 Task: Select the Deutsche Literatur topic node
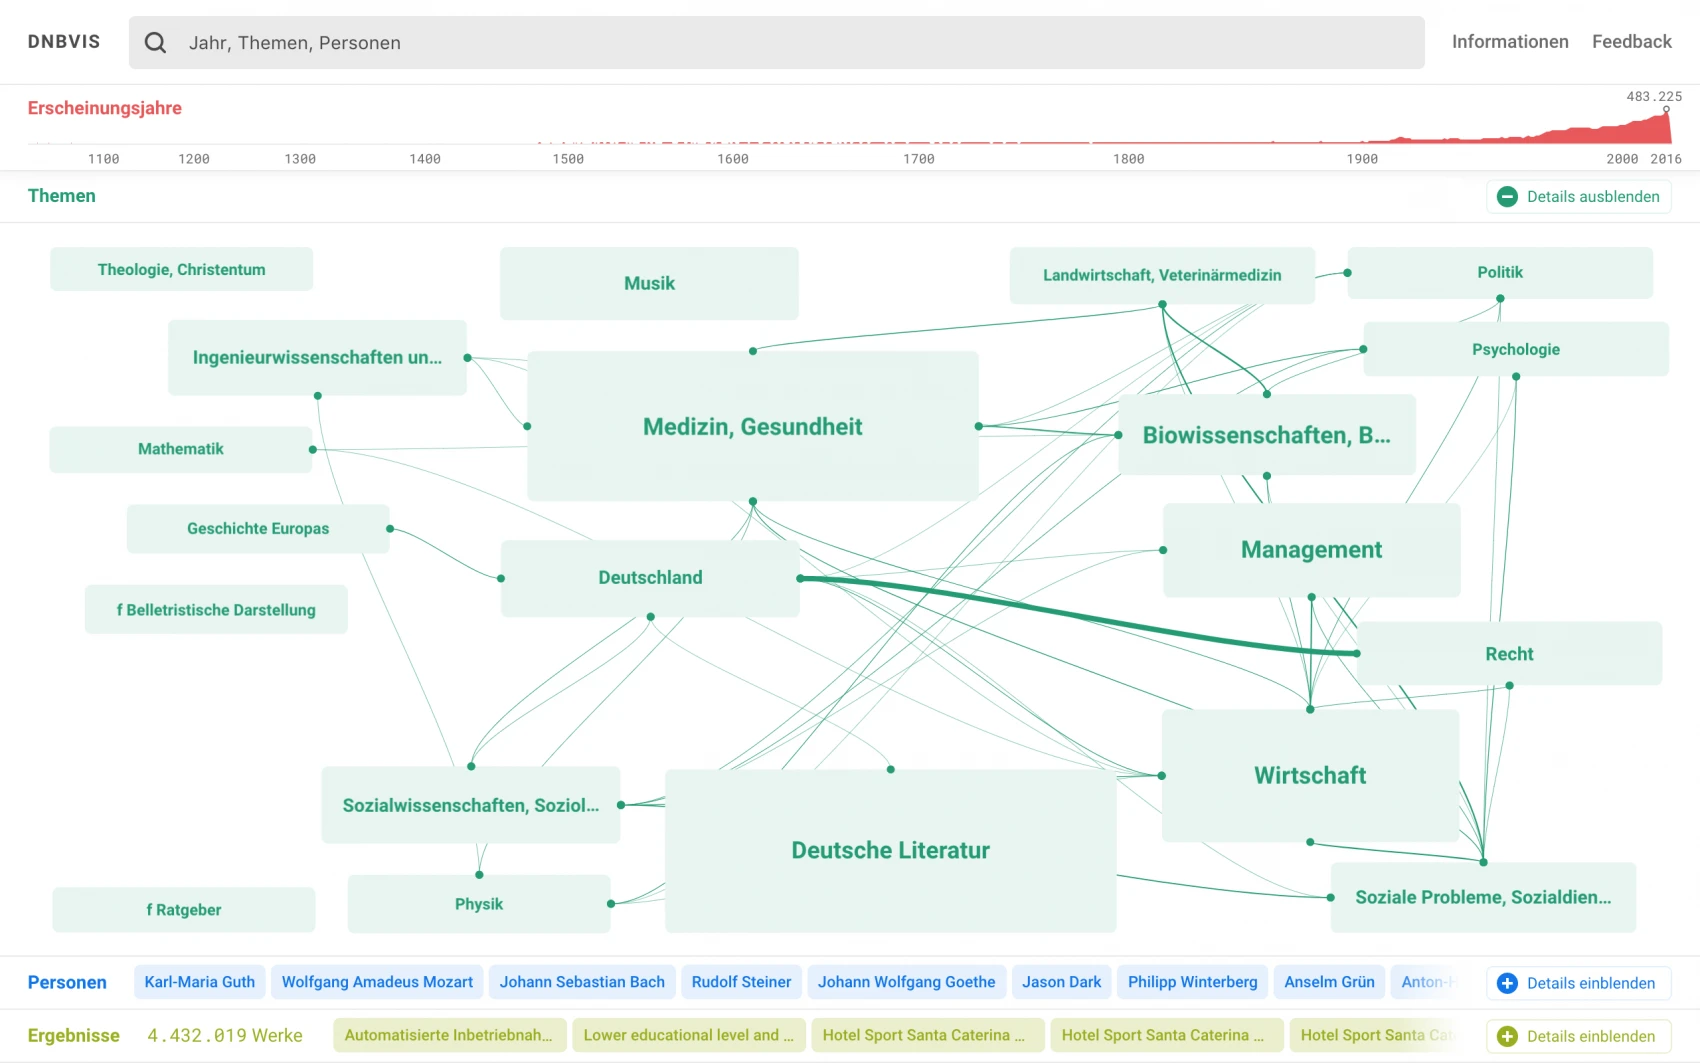[x=890, y=850]
